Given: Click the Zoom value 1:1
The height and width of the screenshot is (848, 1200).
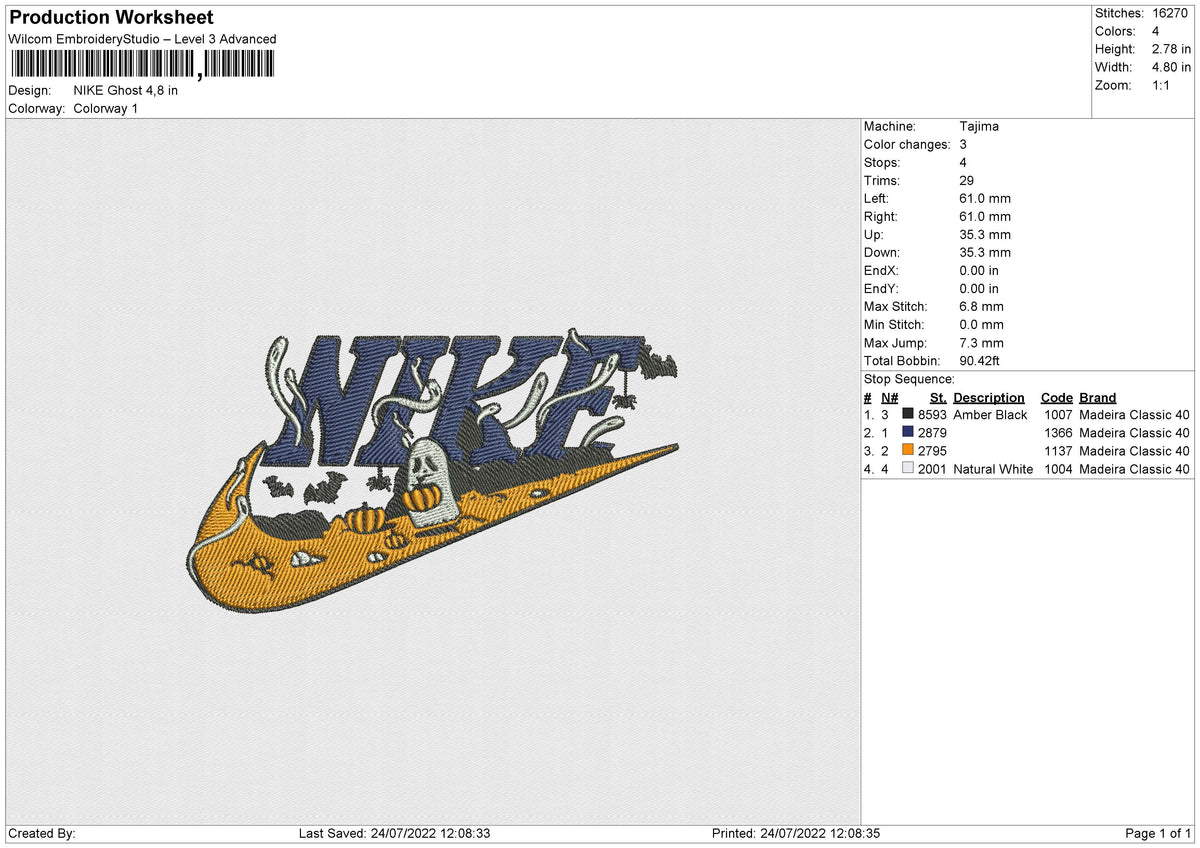Looking at the screenshot, I should 1163,85.
